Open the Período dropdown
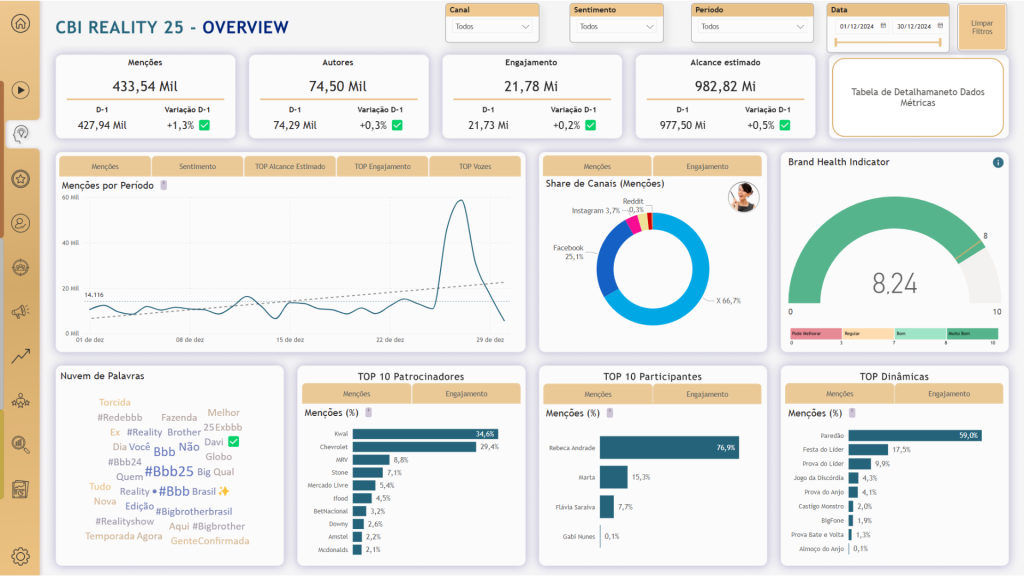 pyautogui.click(x=752, y=27)
